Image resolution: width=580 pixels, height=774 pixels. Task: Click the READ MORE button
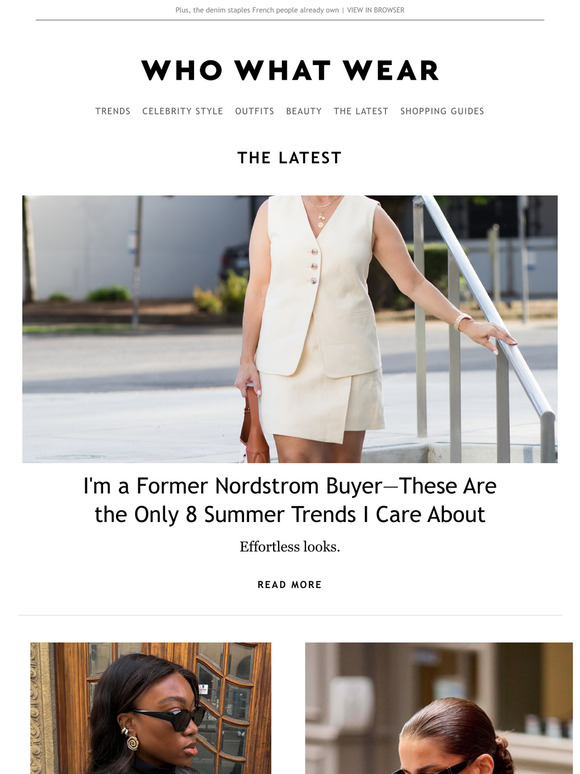[x=290, y=584]
